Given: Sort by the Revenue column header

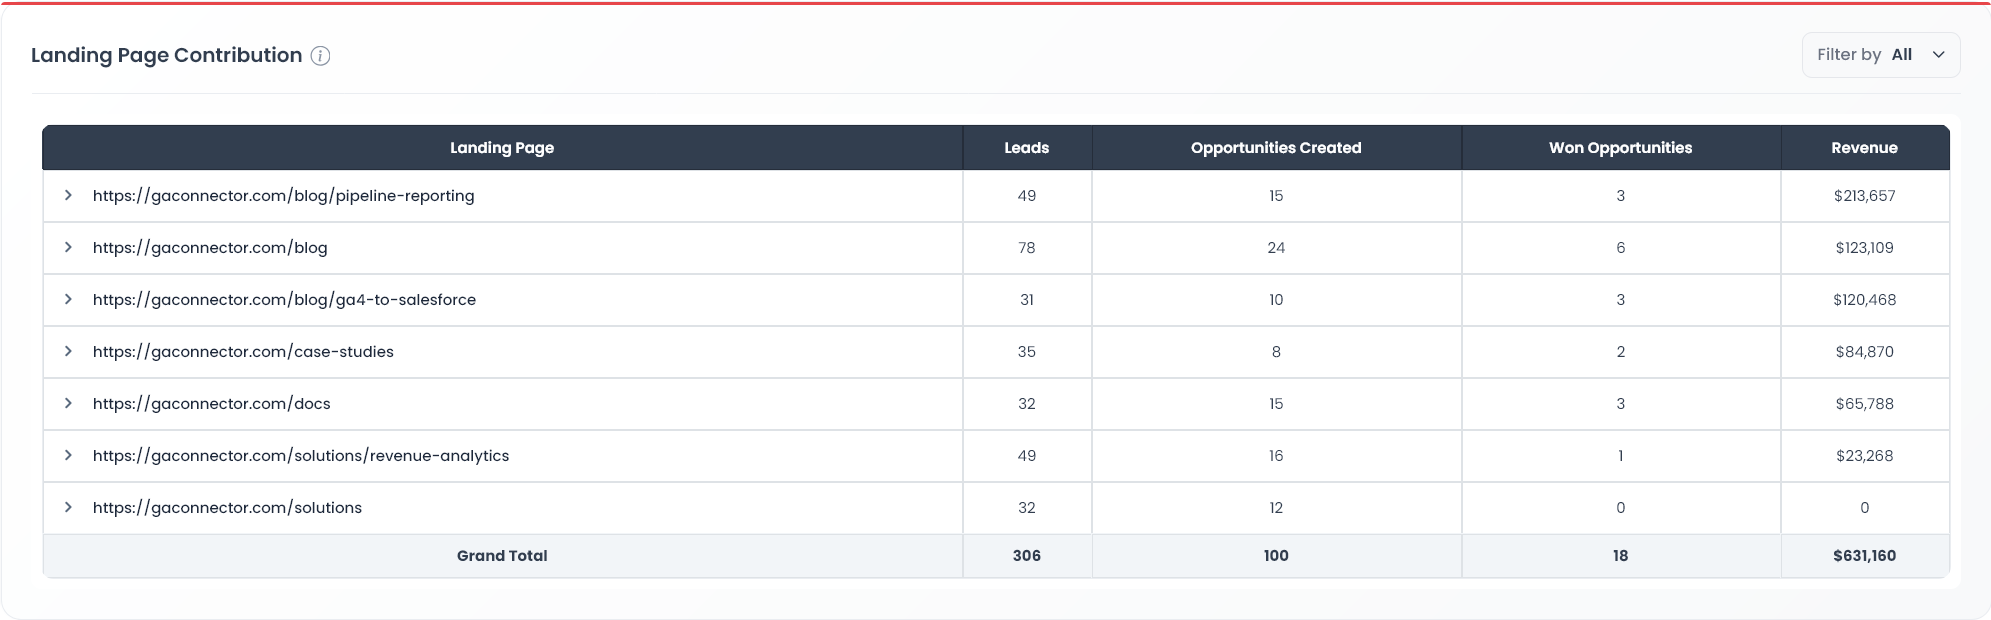Looking at the screenshot, I should coord(1864,147).
